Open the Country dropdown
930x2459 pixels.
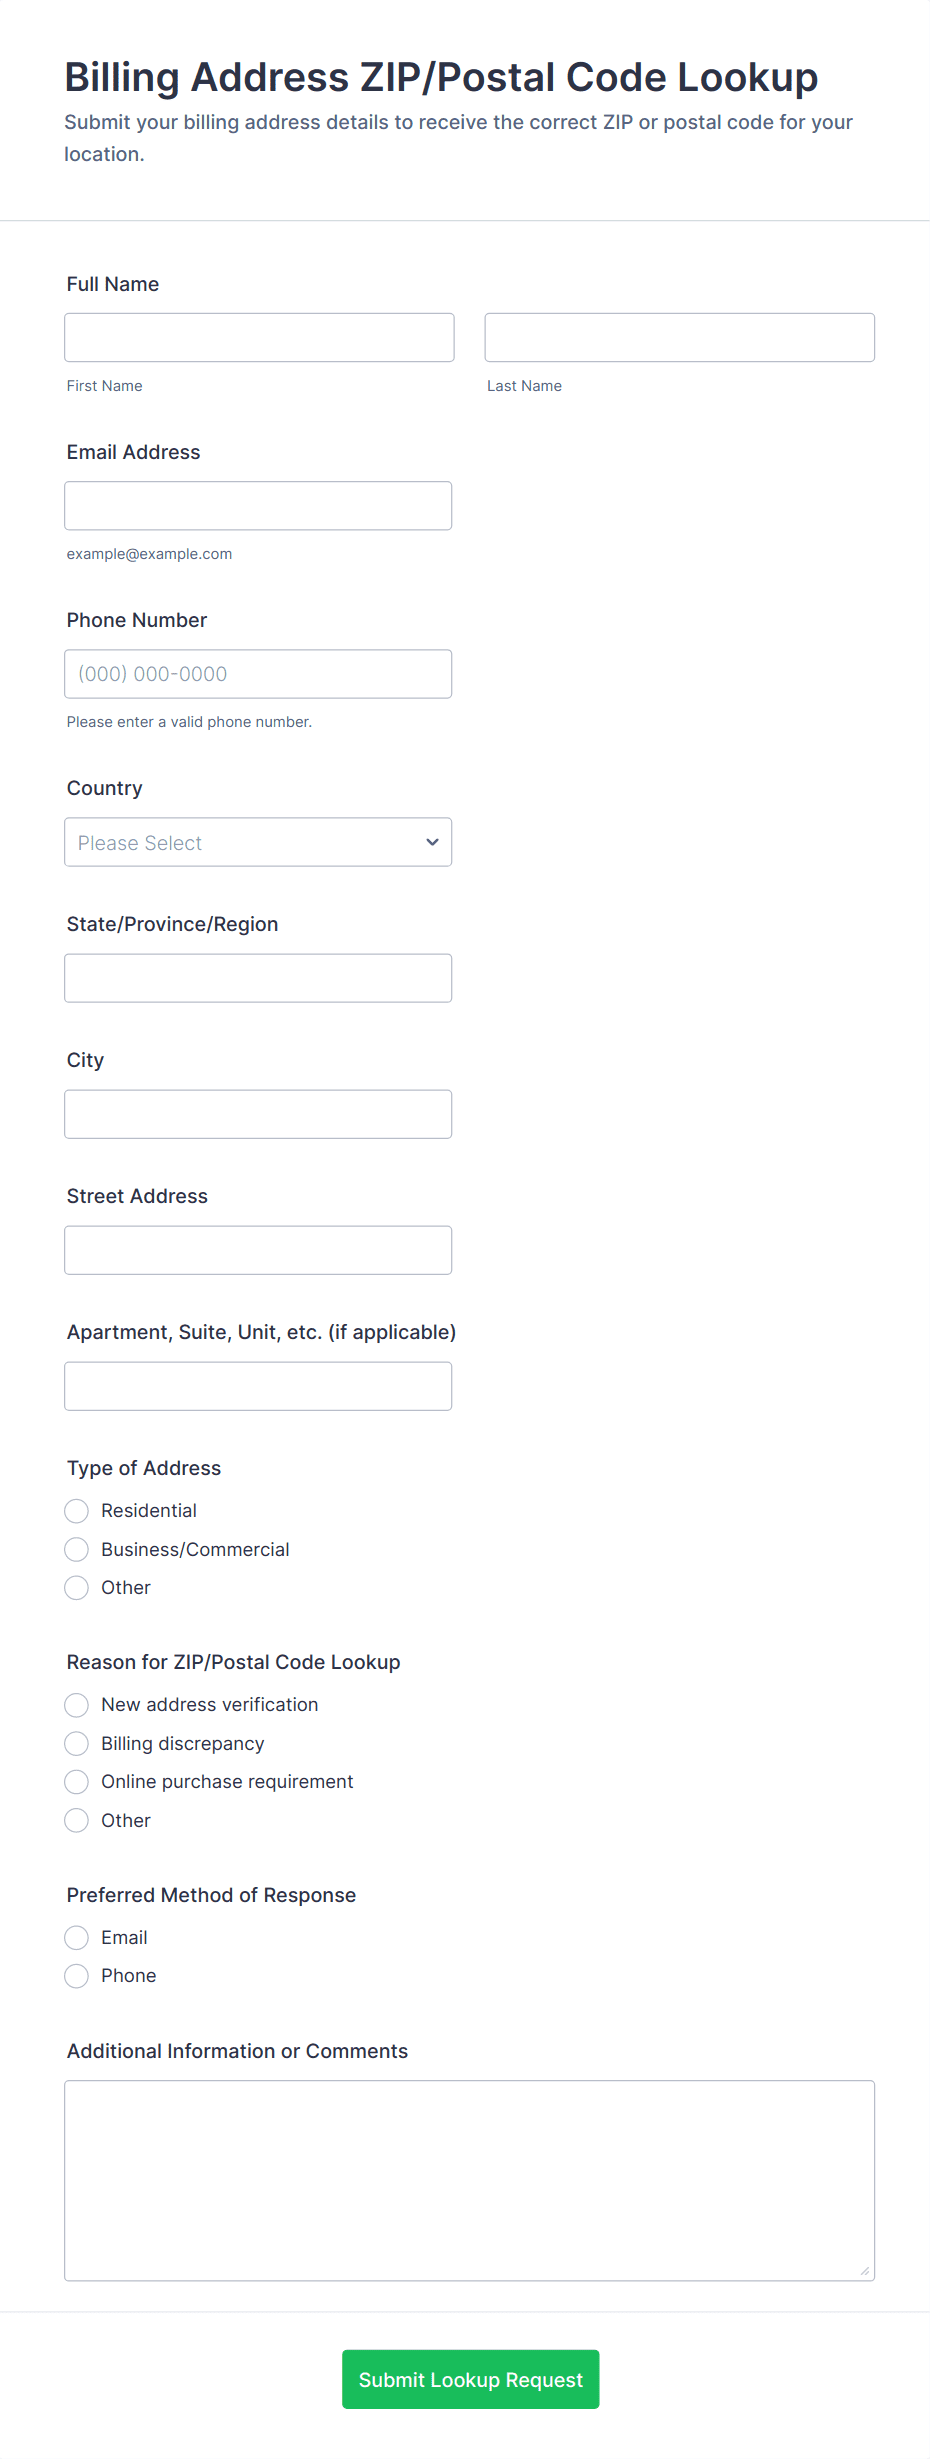[258, 842]
